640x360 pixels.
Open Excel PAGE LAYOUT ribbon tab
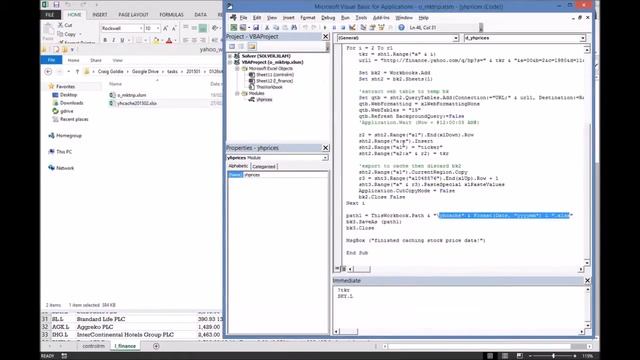coord(133,15)
